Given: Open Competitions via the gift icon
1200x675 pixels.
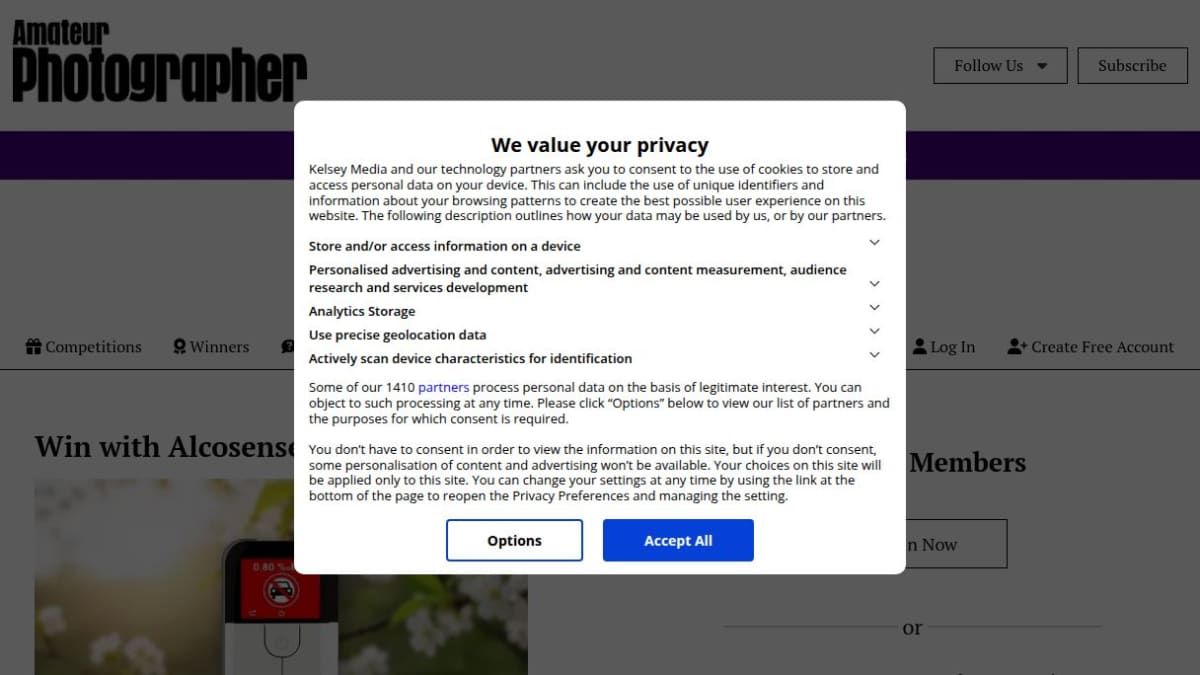Looking at the screenshot, I should [x=33, y=347].
